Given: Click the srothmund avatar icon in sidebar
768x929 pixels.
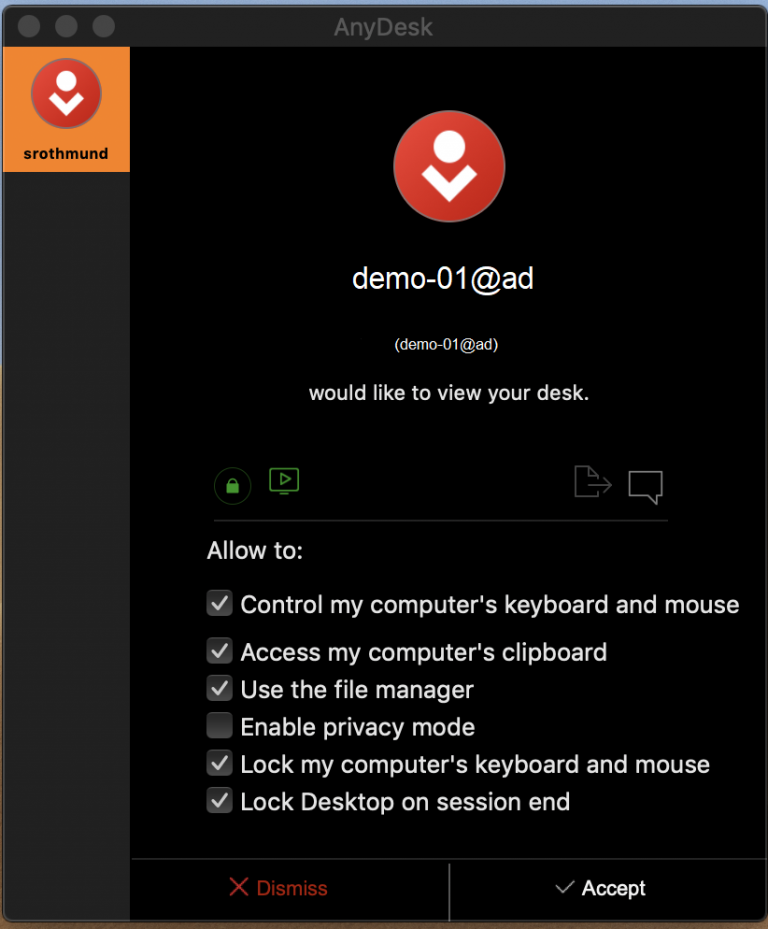Looking at the screenshot, I should point(66,93).
